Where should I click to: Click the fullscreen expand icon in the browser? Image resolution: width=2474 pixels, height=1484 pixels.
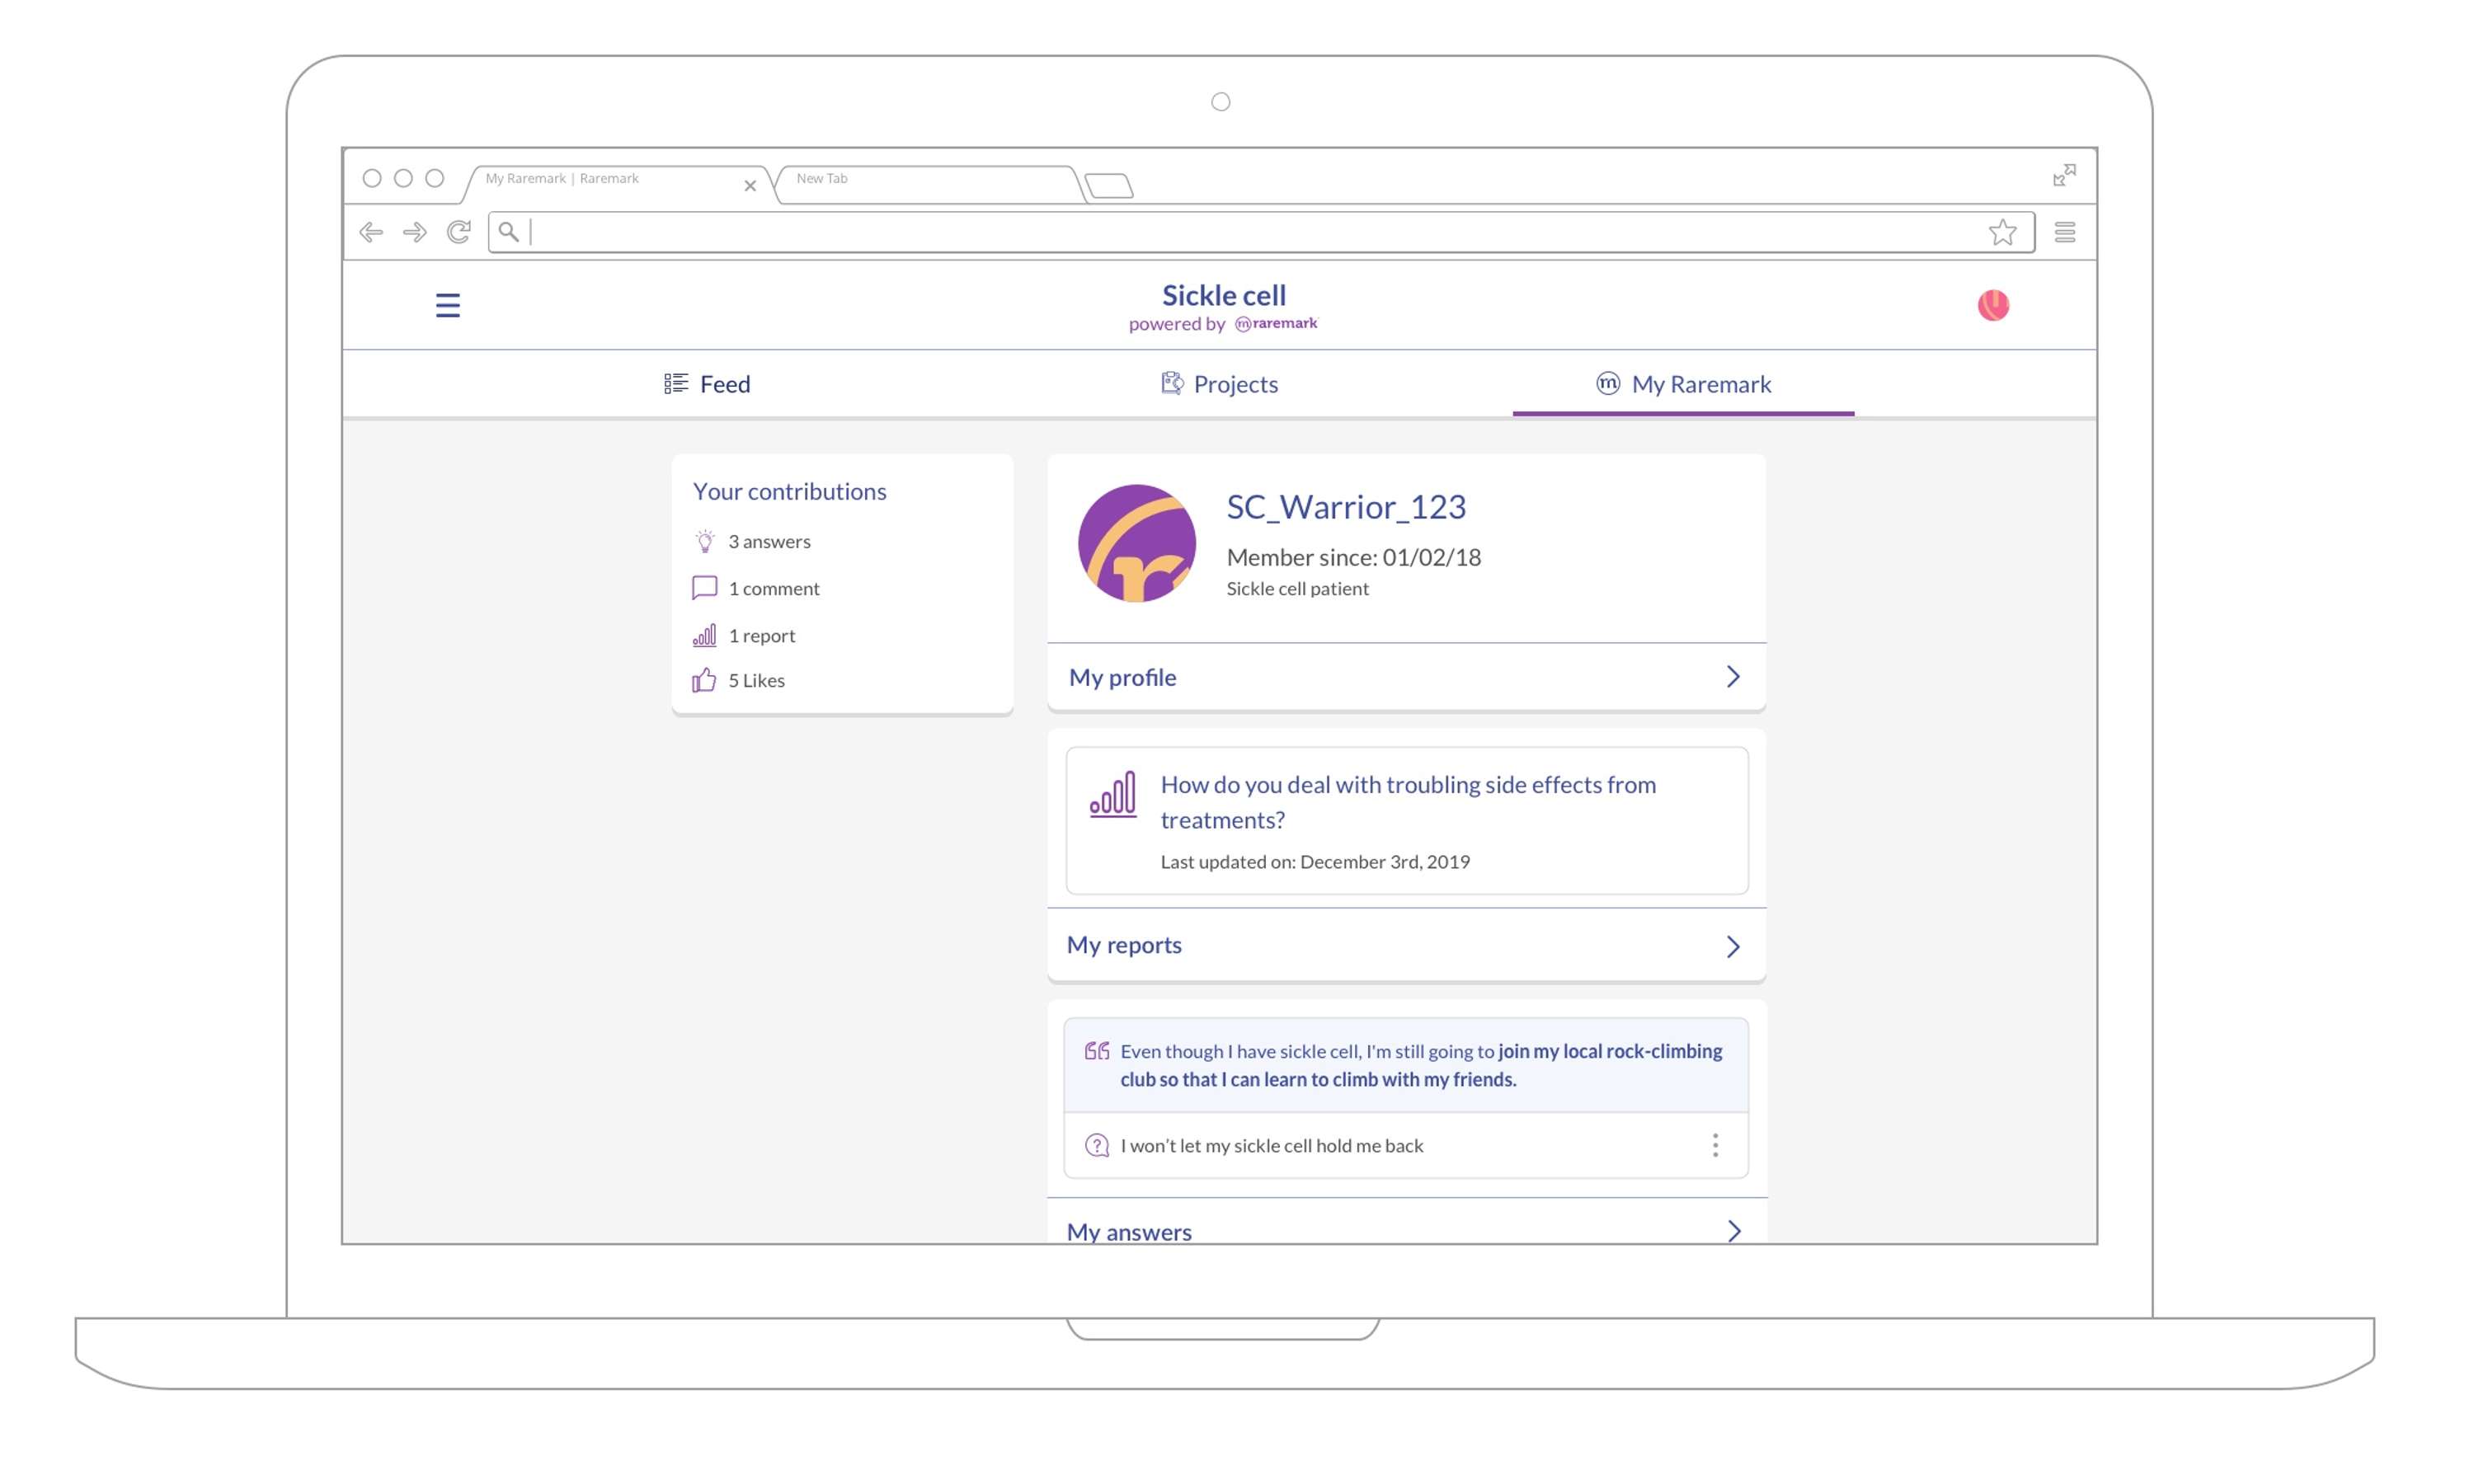tap(2064, 175)
